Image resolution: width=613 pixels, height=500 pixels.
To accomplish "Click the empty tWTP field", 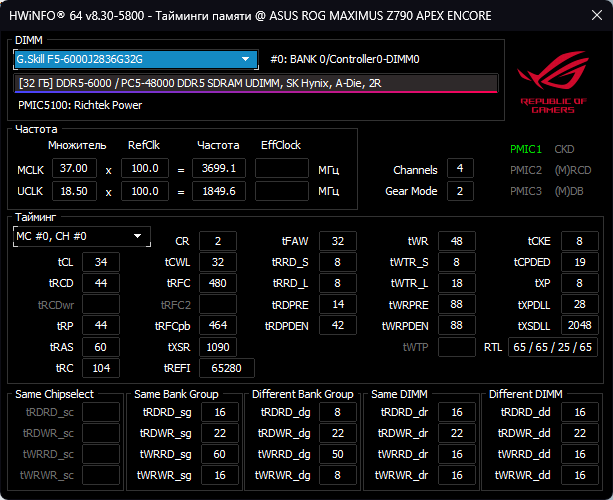I will pos(457,347).
